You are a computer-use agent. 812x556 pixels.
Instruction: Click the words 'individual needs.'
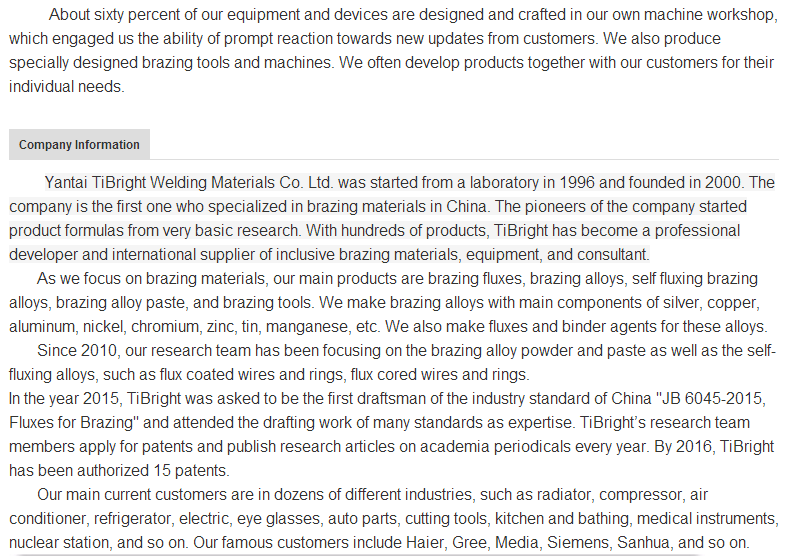(x=67, y=86)
